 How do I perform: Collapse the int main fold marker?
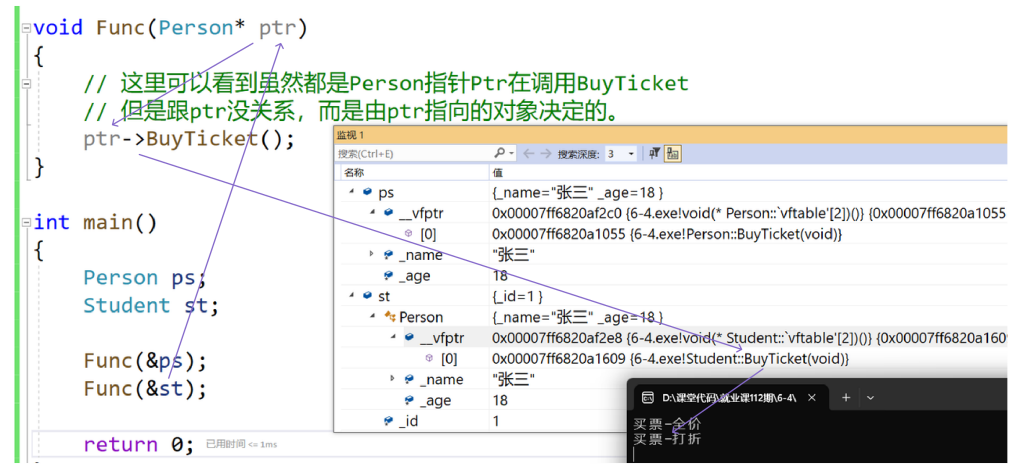coord(25,223)
